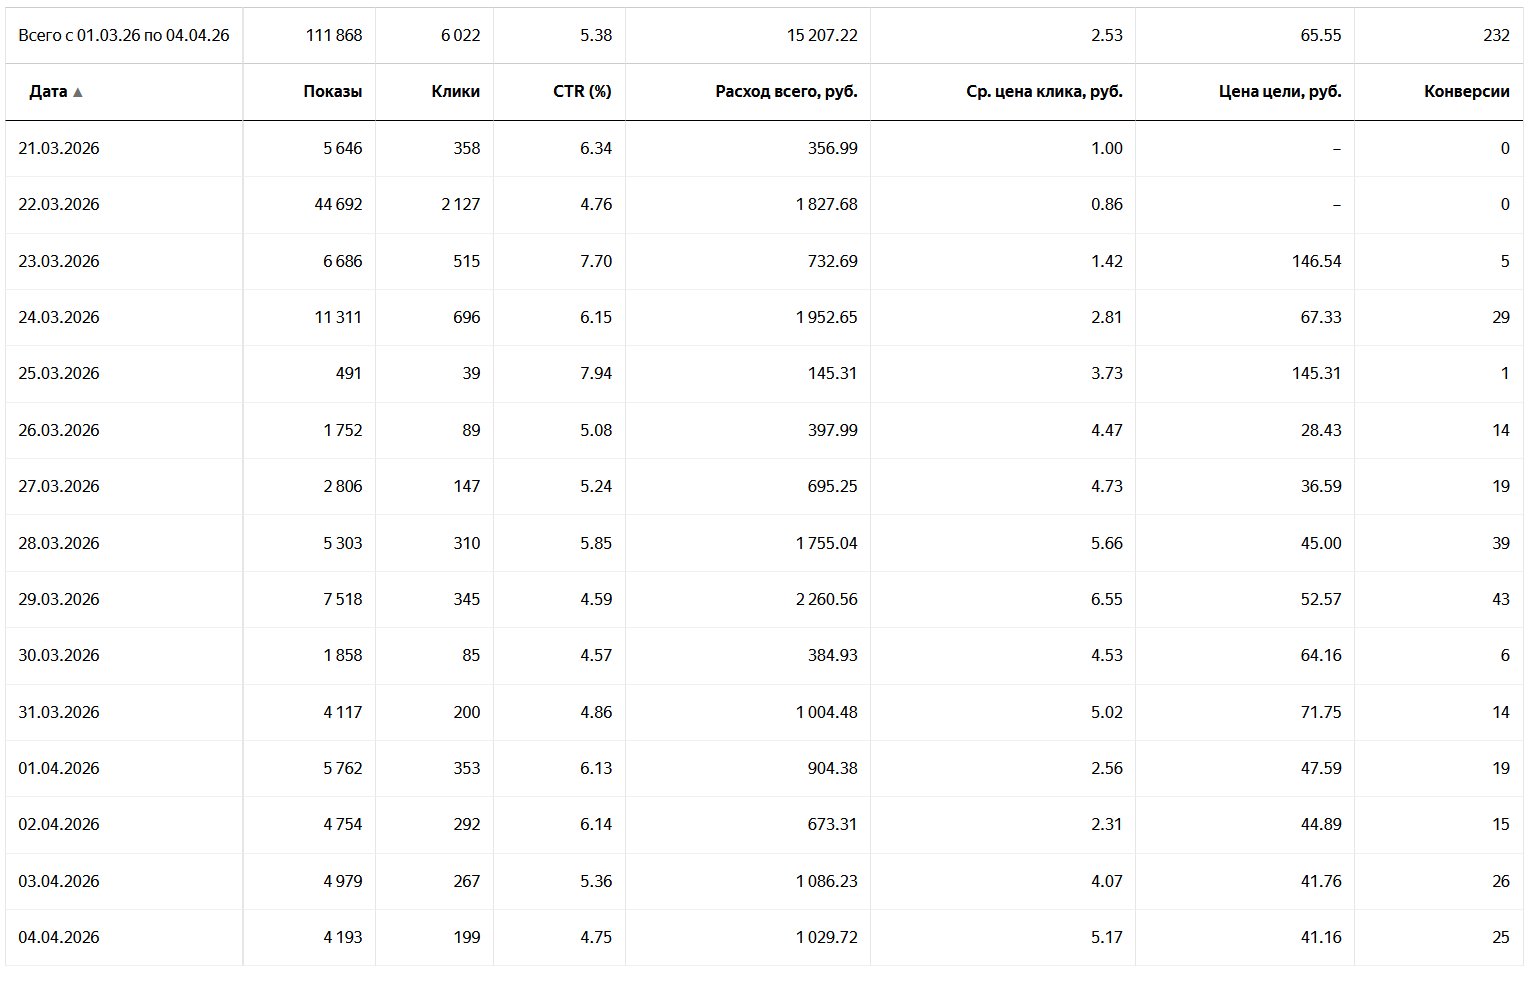This screenshot has width=1532, height=984.
Task: Click the CTR (%) column header
Action: [x=582, y=92]
